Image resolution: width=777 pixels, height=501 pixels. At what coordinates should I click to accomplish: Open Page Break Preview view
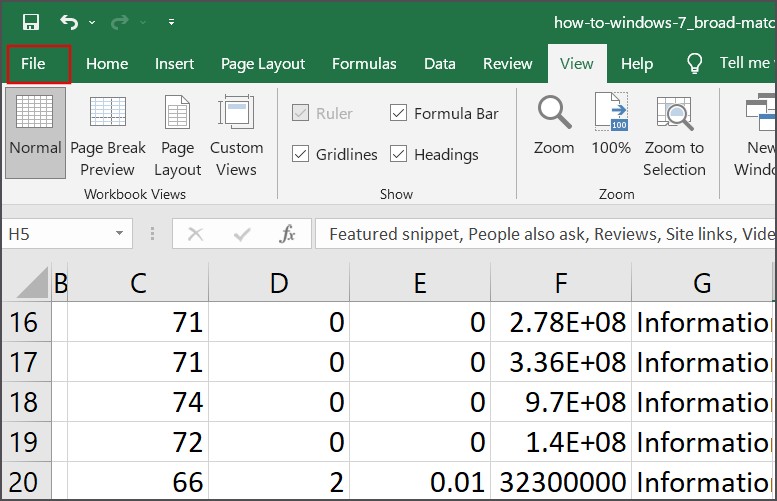[108, 130]
